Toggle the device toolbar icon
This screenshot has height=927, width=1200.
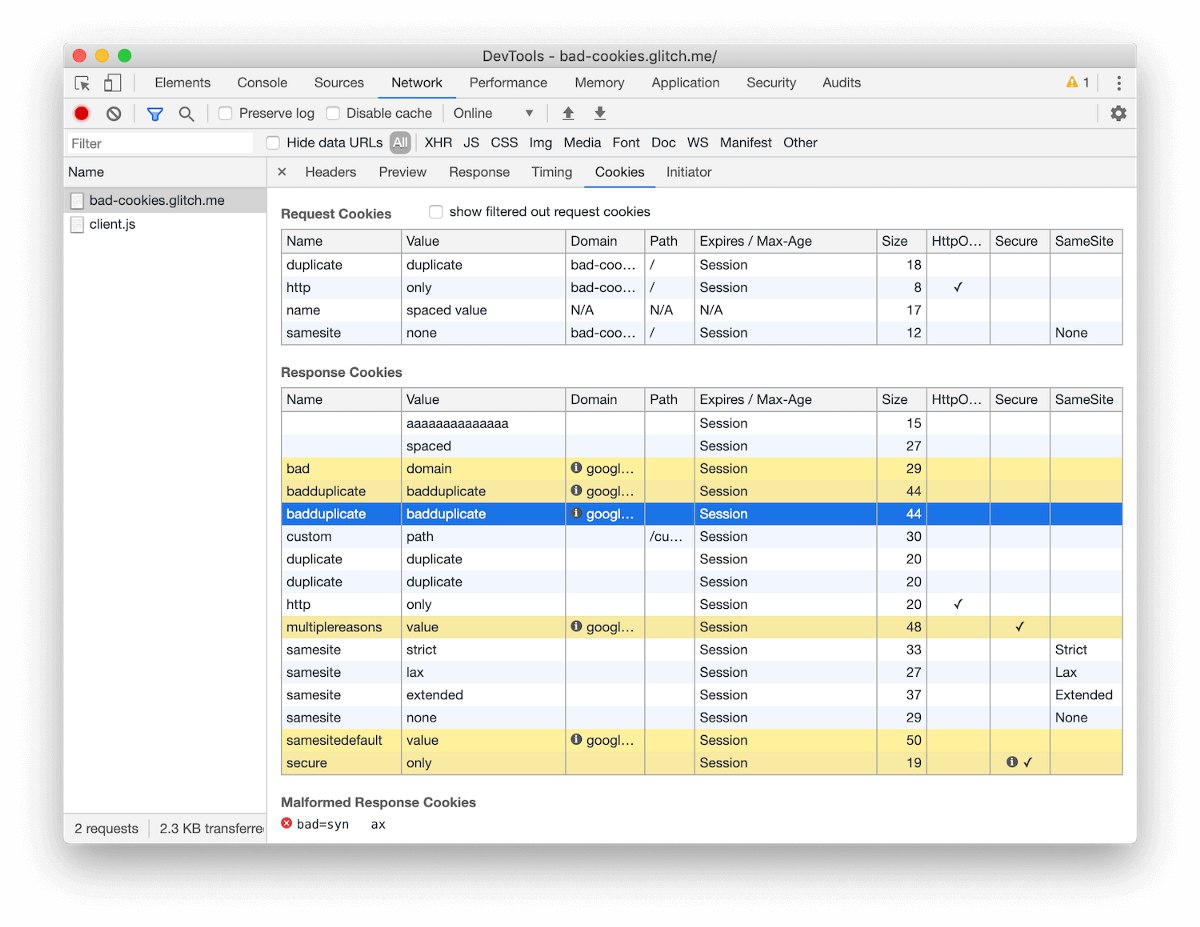pyautogui.click(x=113, y=83)
